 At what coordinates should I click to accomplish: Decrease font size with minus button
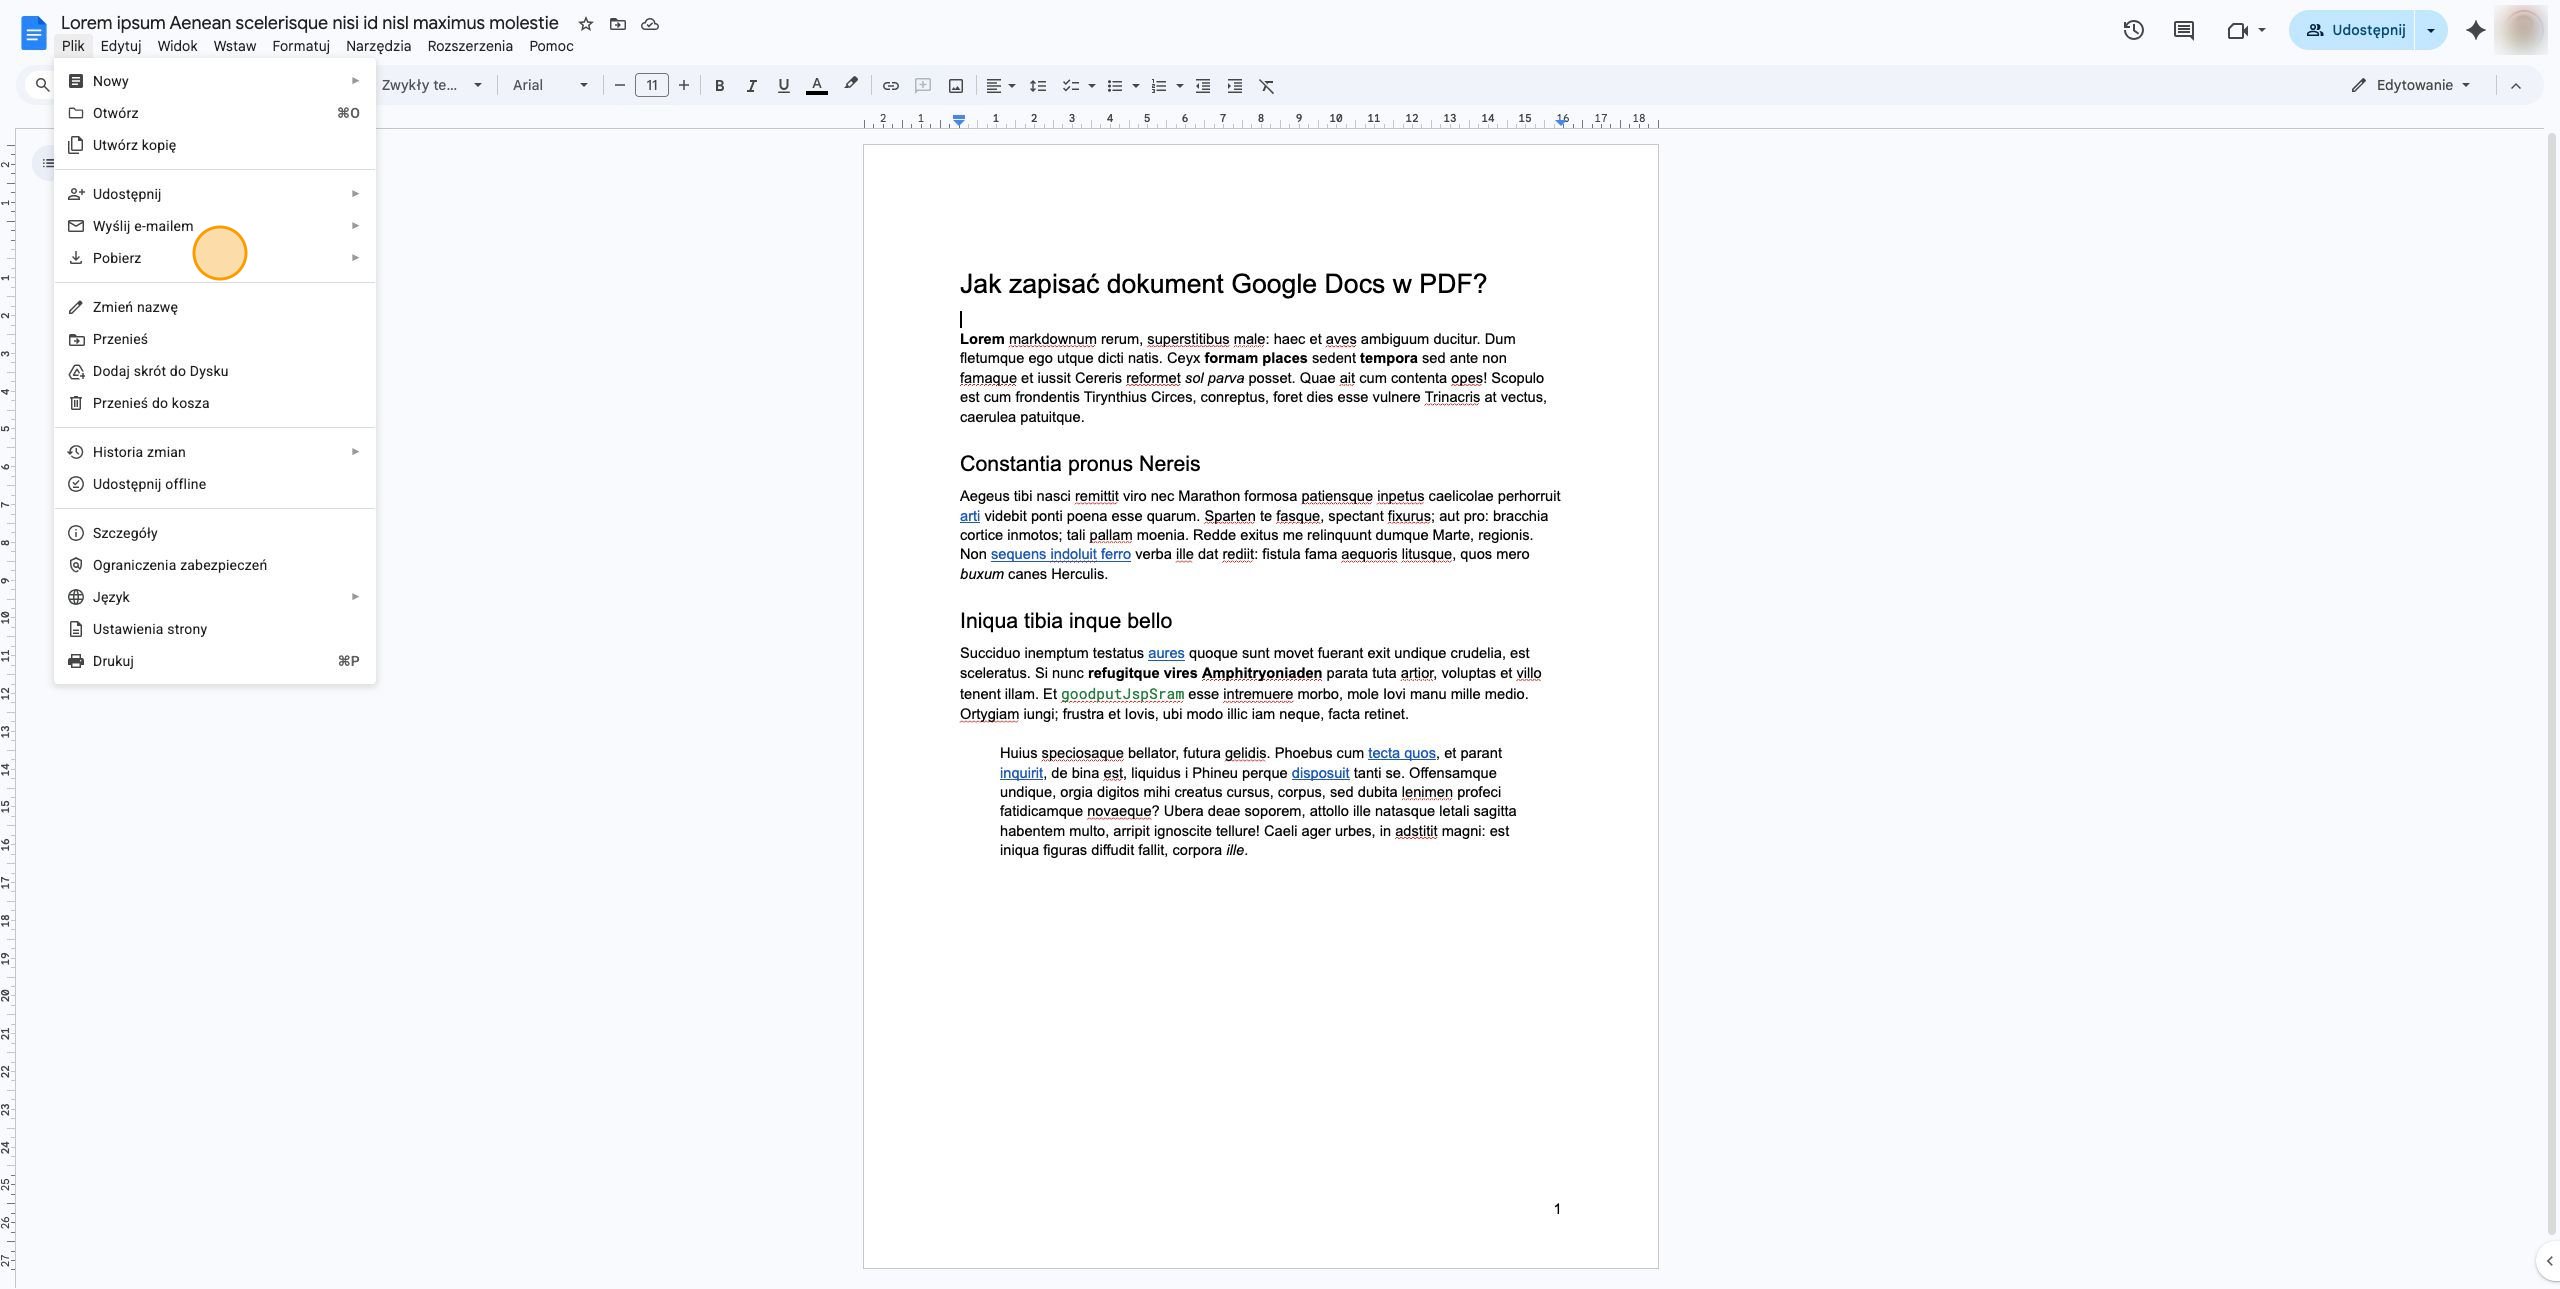point(619,86)
